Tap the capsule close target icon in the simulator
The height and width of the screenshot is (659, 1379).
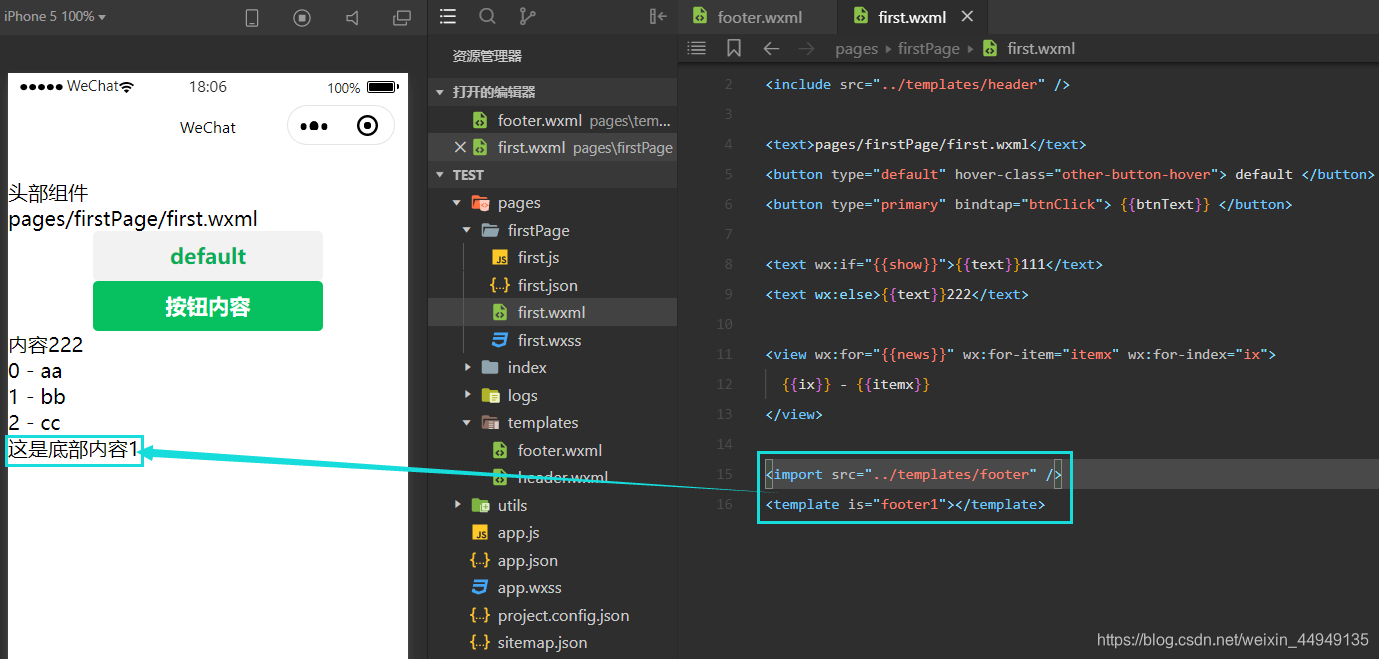coord(368,126)
